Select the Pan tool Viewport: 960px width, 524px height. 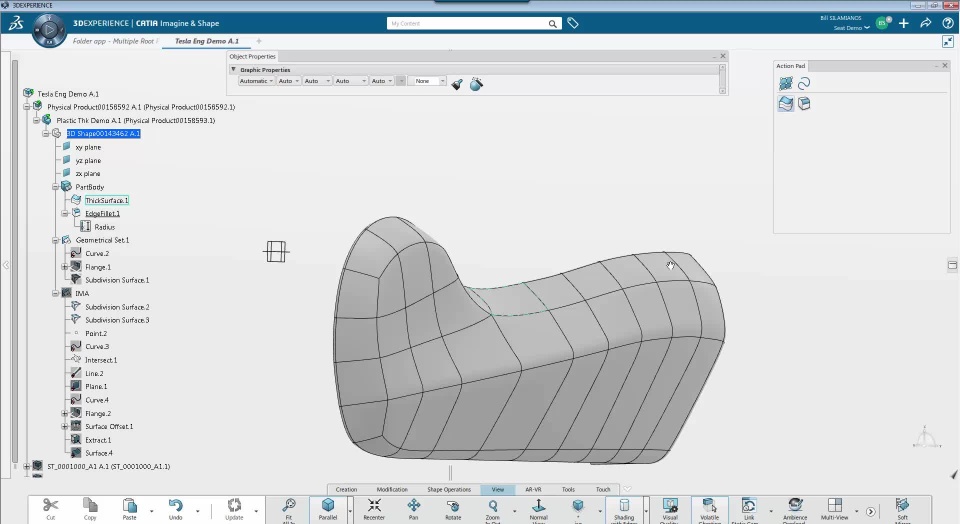(414, 508)
